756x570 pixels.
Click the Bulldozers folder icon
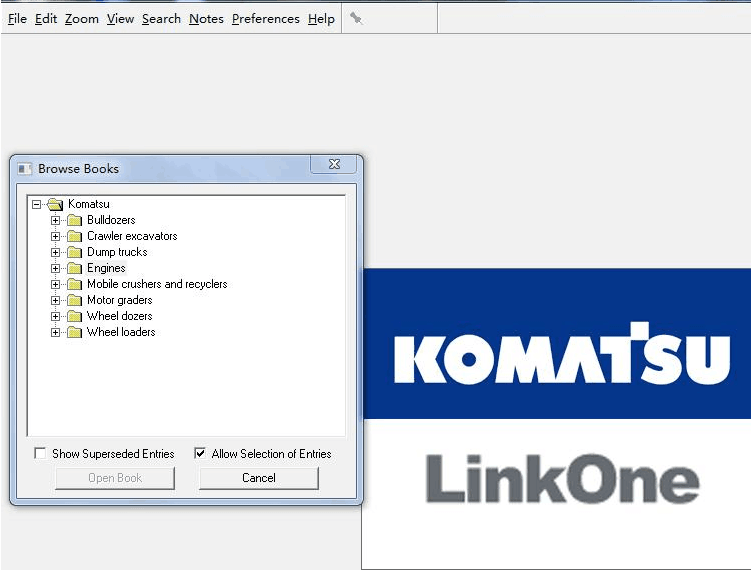coord(74,220)
